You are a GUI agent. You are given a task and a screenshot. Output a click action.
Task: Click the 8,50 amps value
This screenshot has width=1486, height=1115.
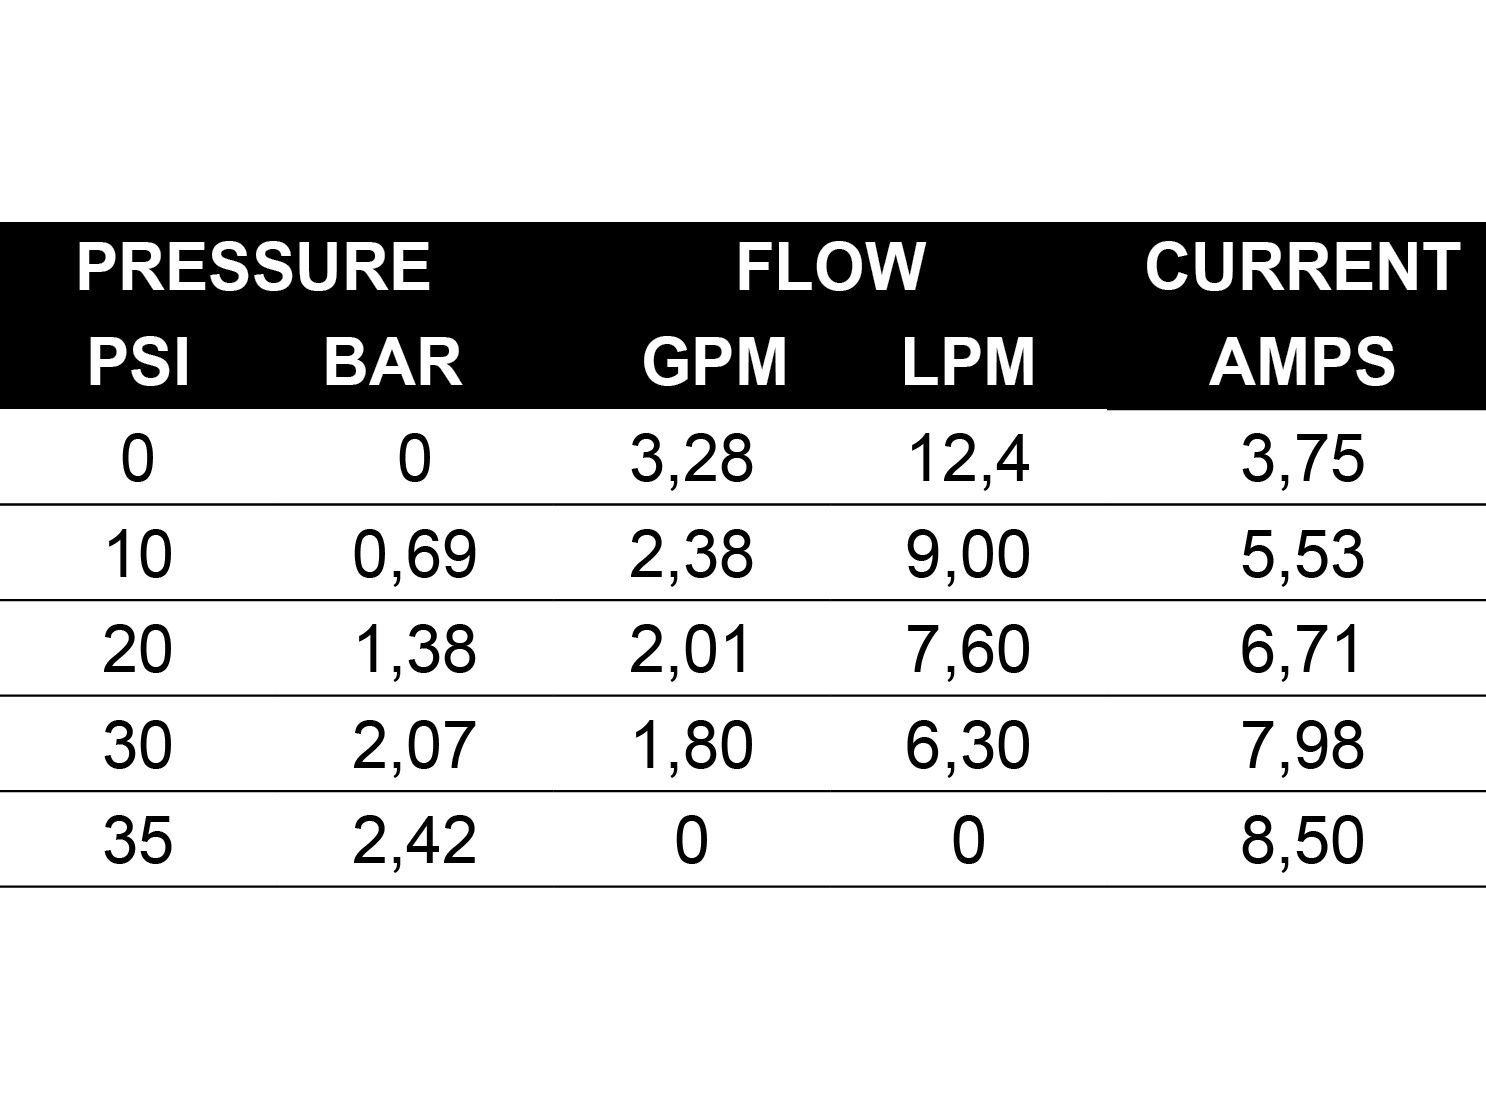(1302, 840)
